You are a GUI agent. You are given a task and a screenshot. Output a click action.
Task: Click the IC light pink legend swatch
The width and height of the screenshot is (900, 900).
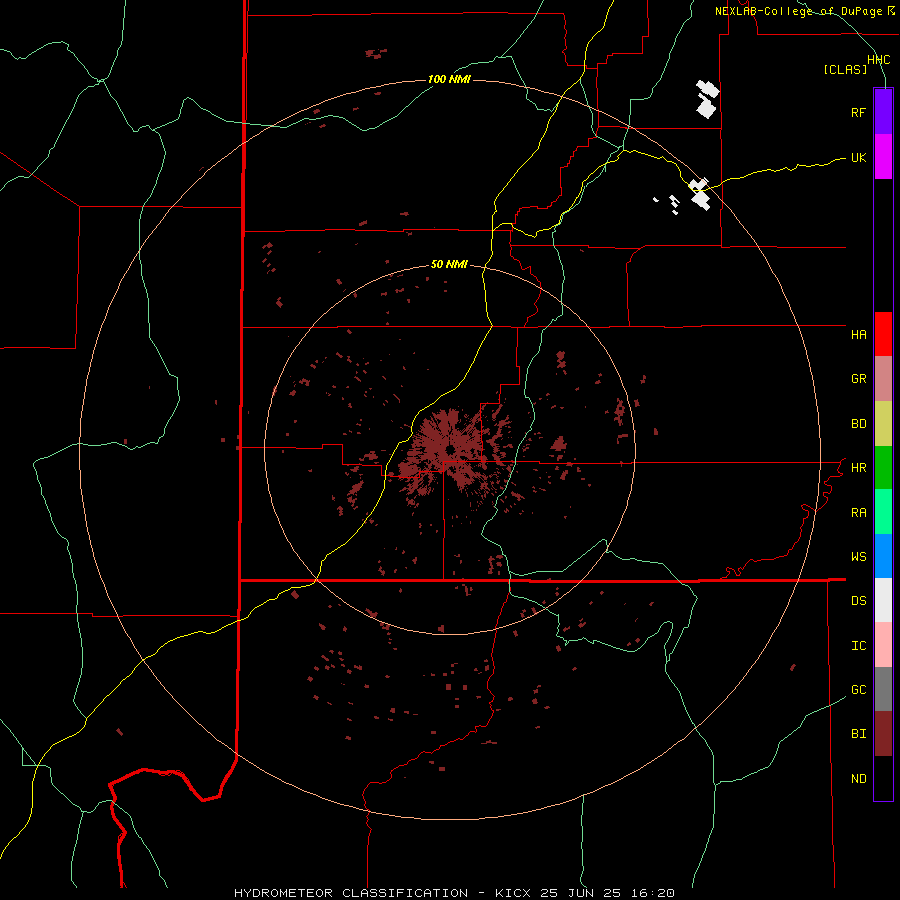click(x=883, y=645)
